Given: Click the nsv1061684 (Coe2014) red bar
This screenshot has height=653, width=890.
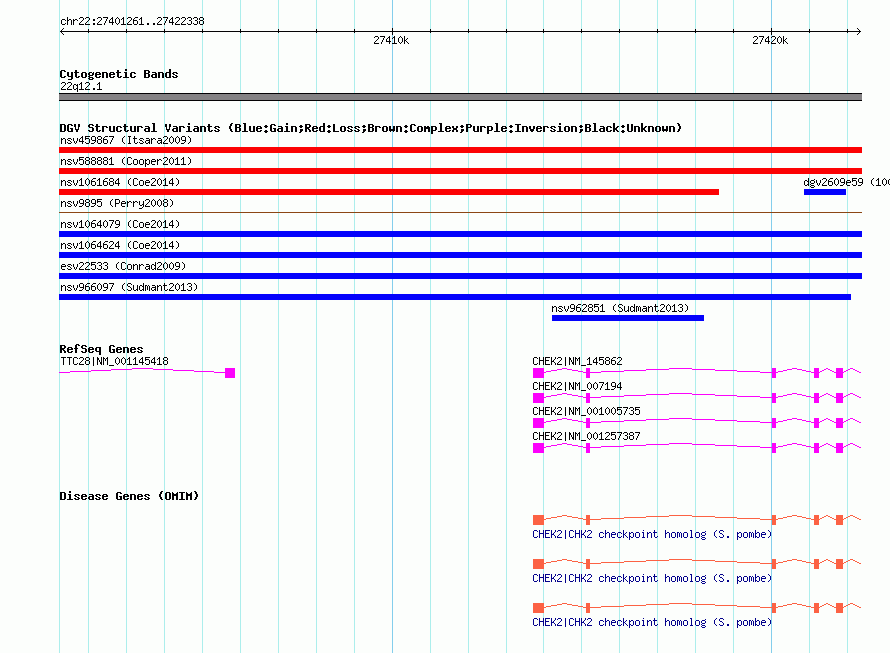Looking at the screenshot, I should [389, 192].
